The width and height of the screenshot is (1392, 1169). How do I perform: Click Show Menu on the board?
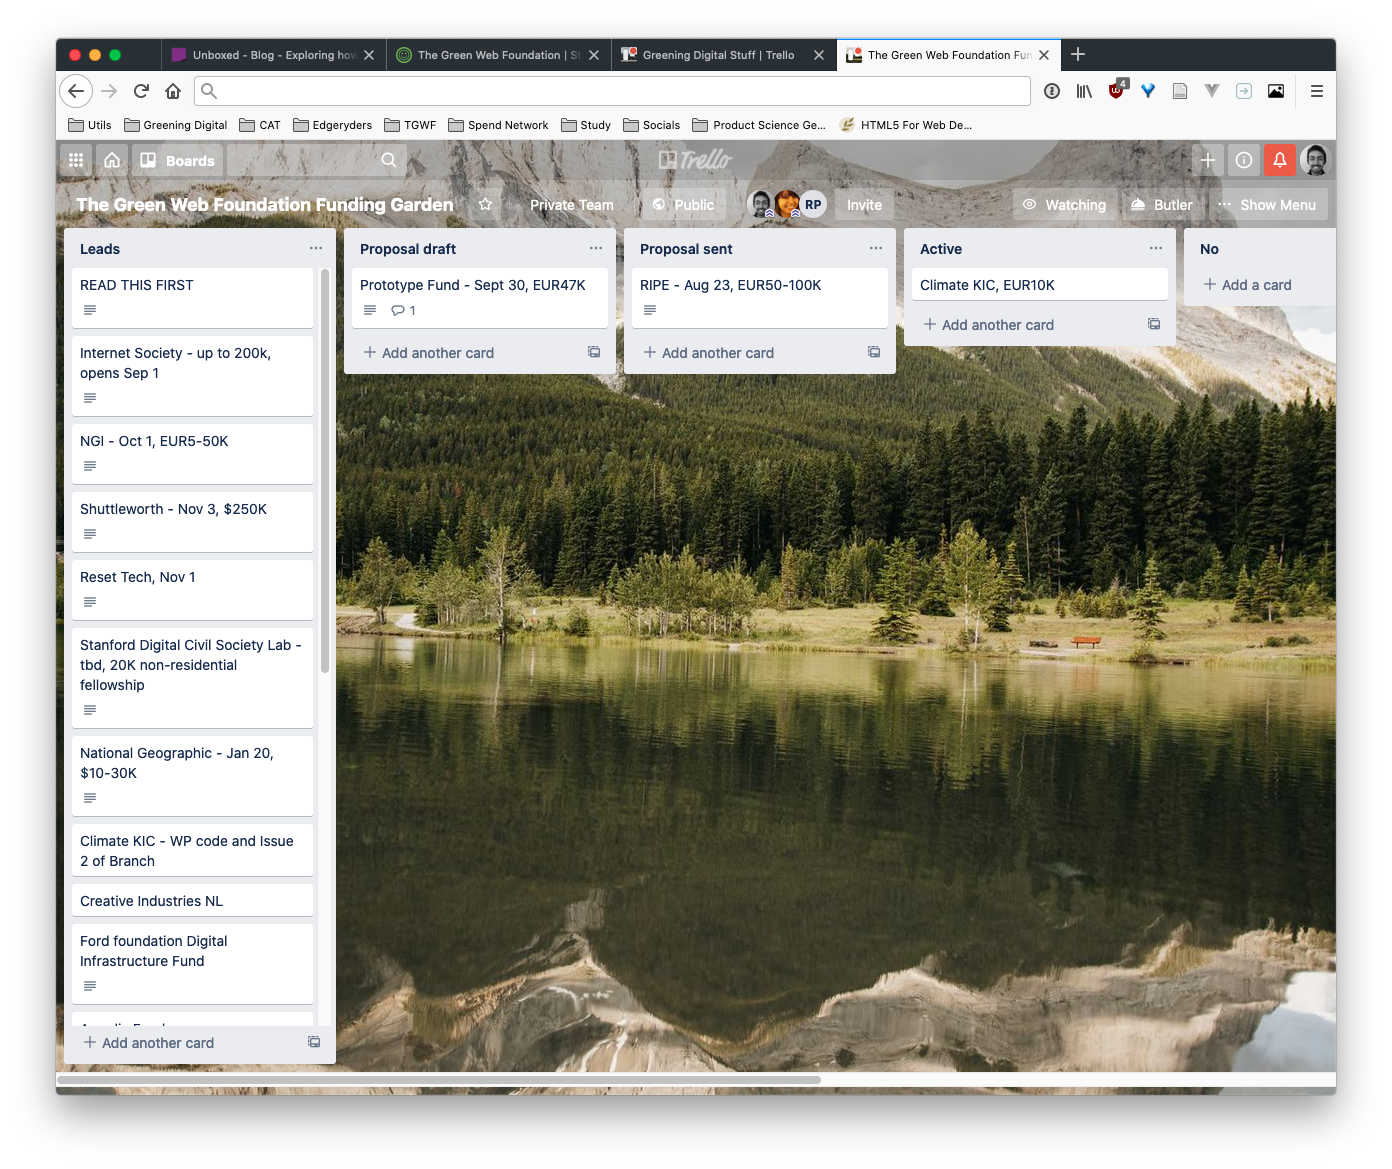(x=1267, y=204)
